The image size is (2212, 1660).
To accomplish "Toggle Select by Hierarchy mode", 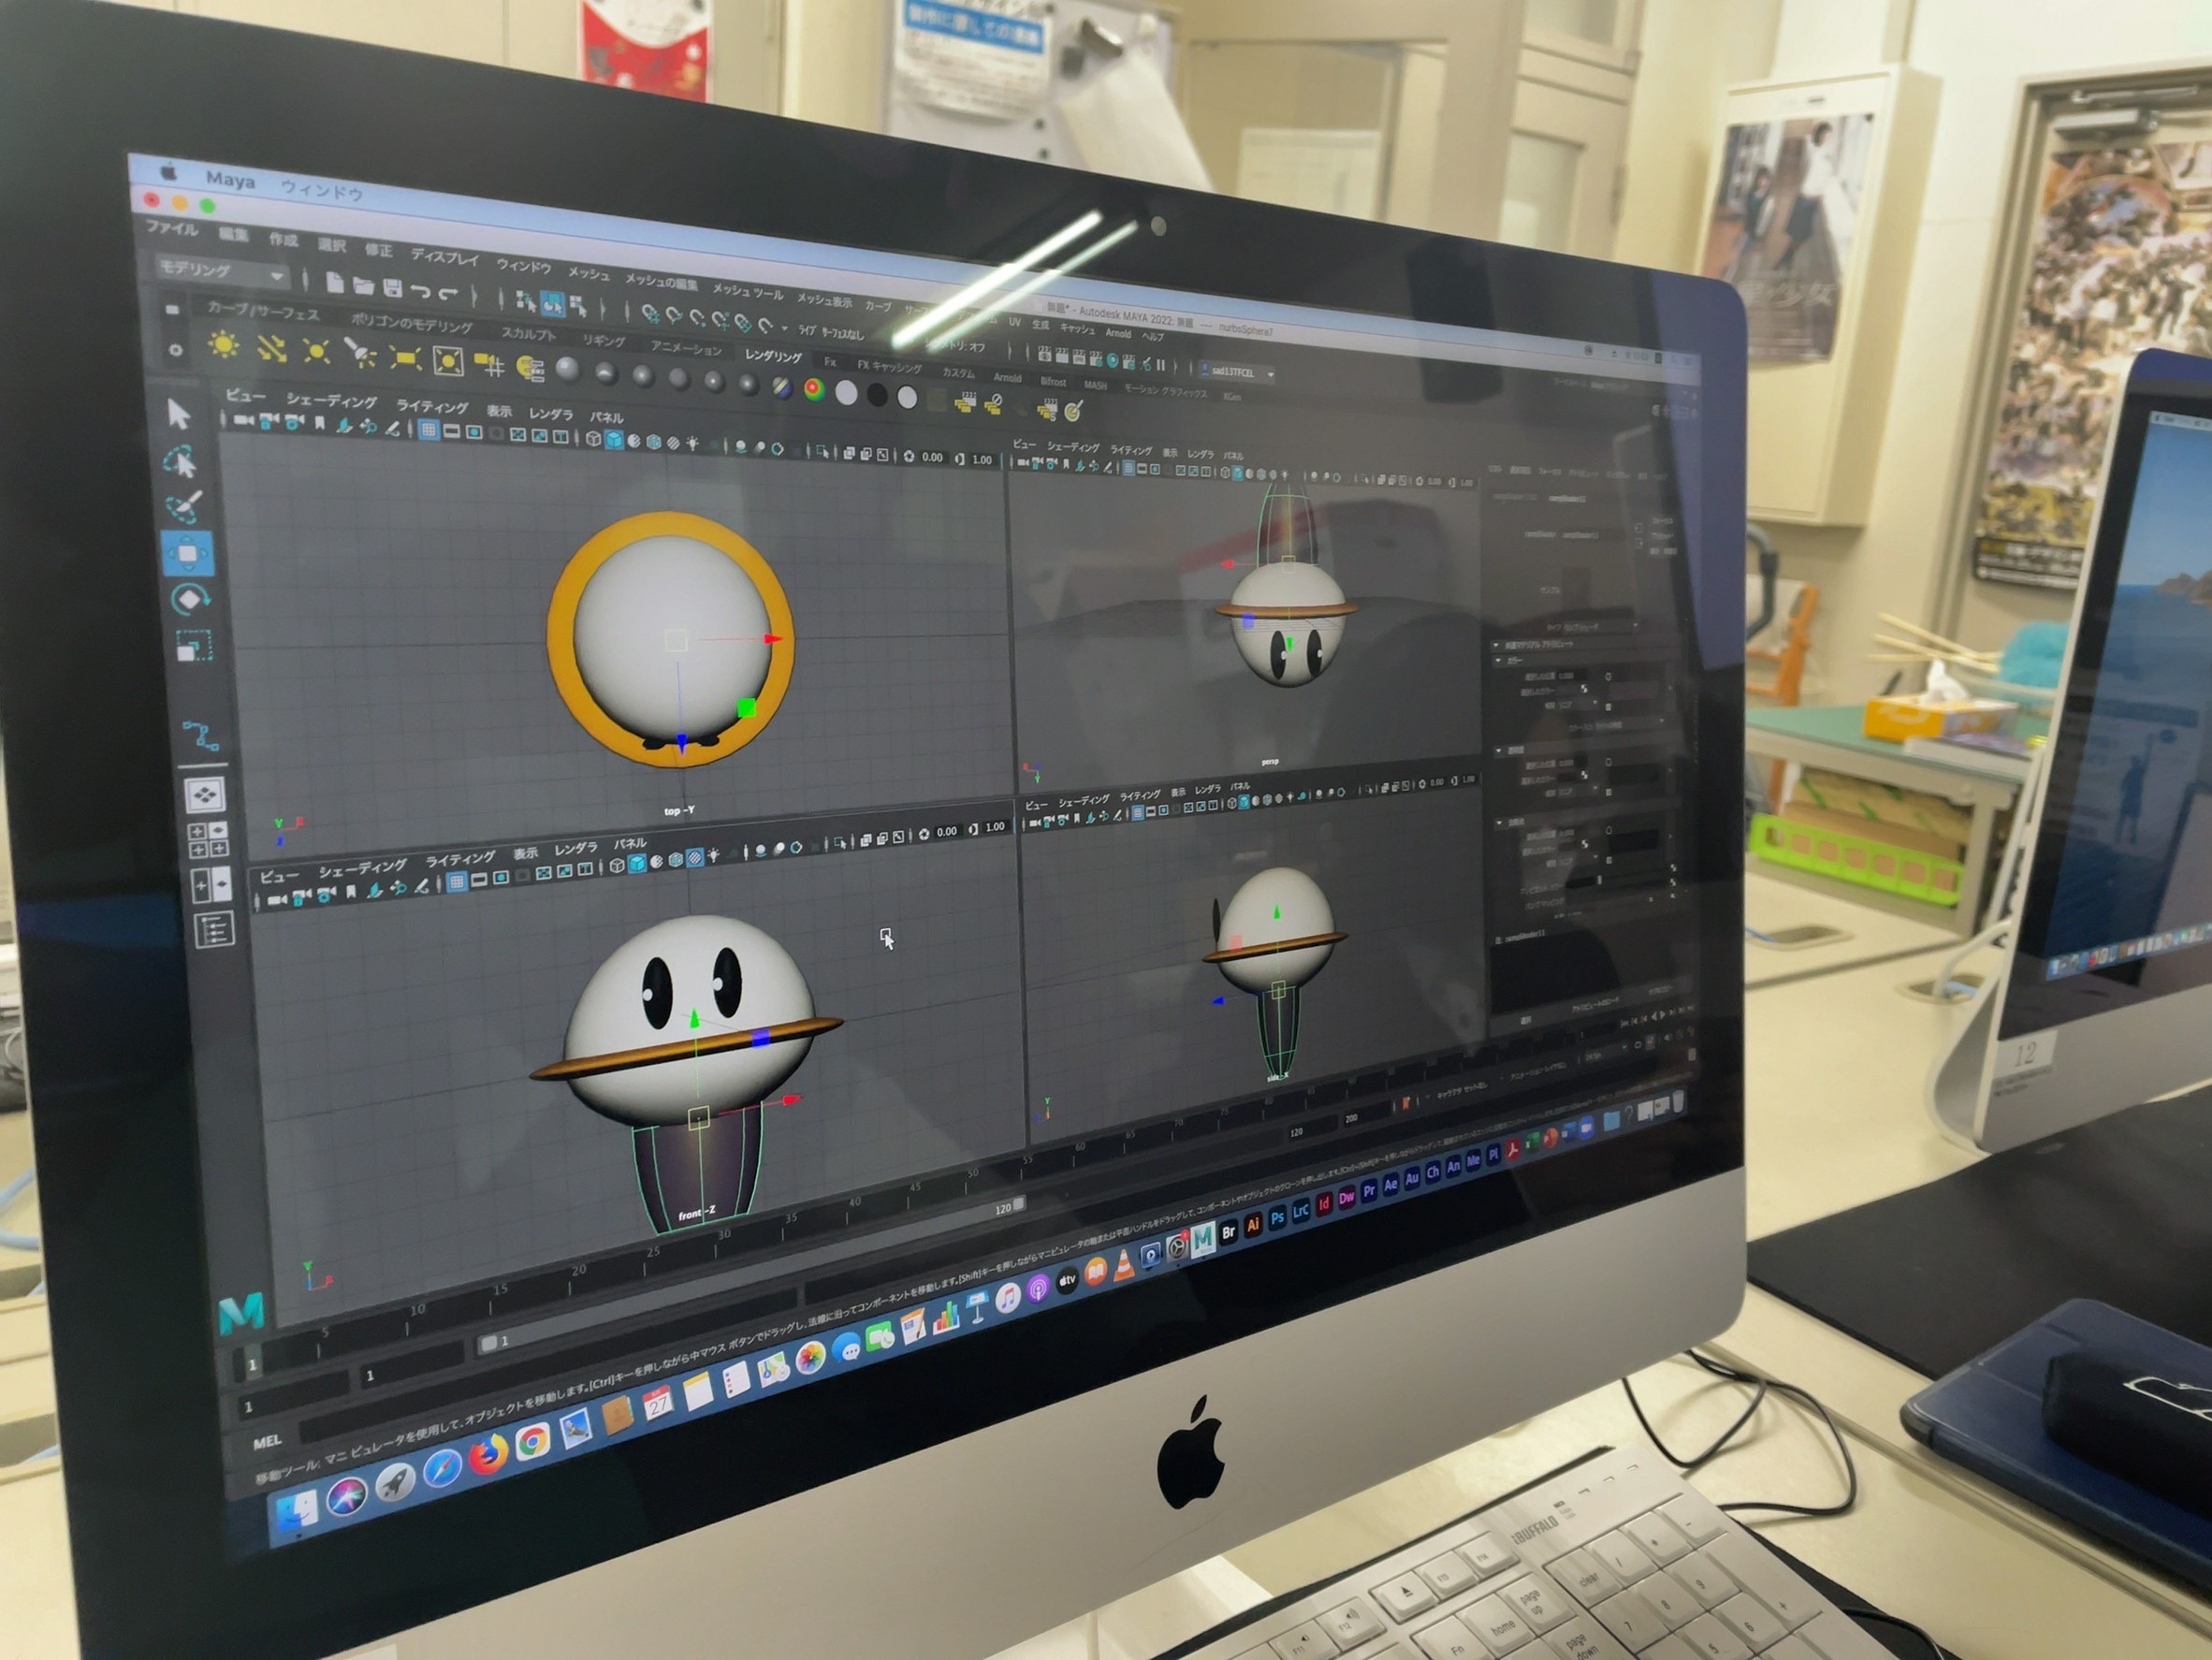I will [x=525, y=300].
